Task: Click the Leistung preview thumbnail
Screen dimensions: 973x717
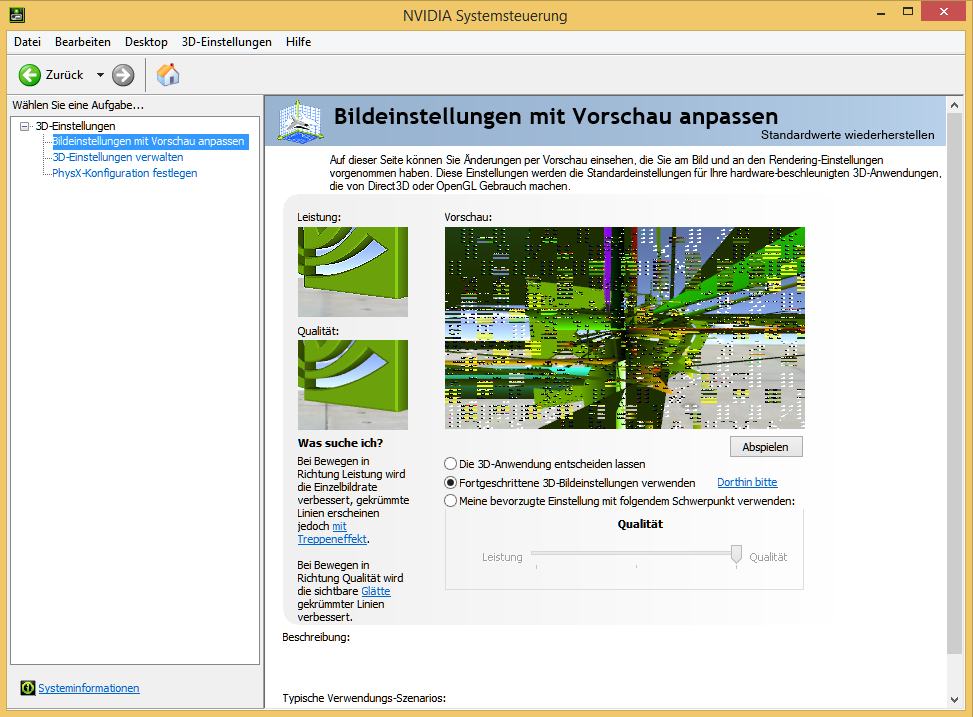Action: tap(352, 272)
